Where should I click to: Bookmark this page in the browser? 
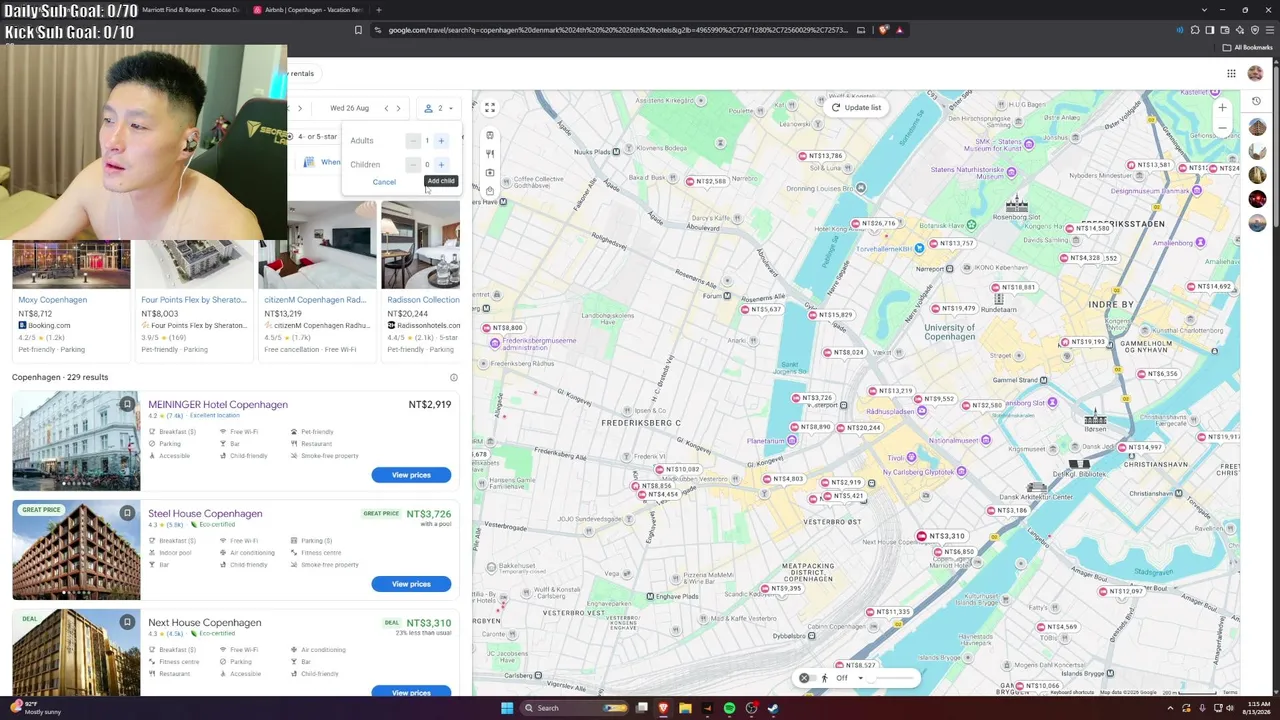[358, 30]
